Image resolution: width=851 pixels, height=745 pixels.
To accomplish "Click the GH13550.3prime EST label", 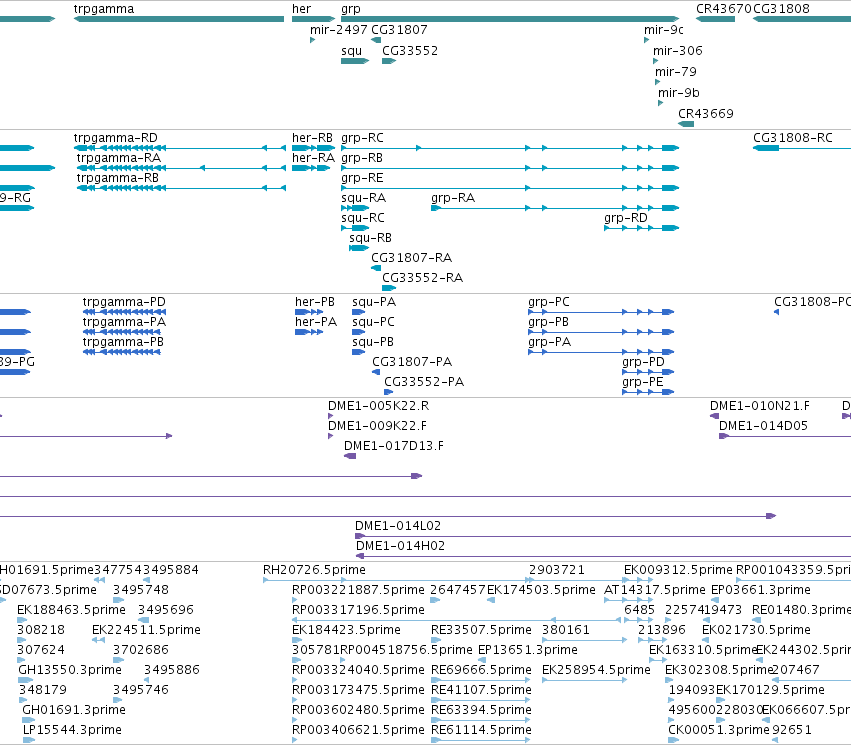I will coord(70,670).
